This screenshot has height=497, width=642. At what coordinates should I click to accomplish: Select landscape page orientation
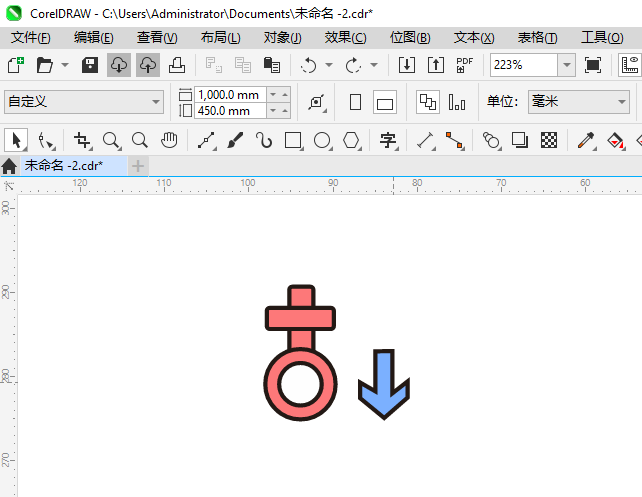point(385,102)
